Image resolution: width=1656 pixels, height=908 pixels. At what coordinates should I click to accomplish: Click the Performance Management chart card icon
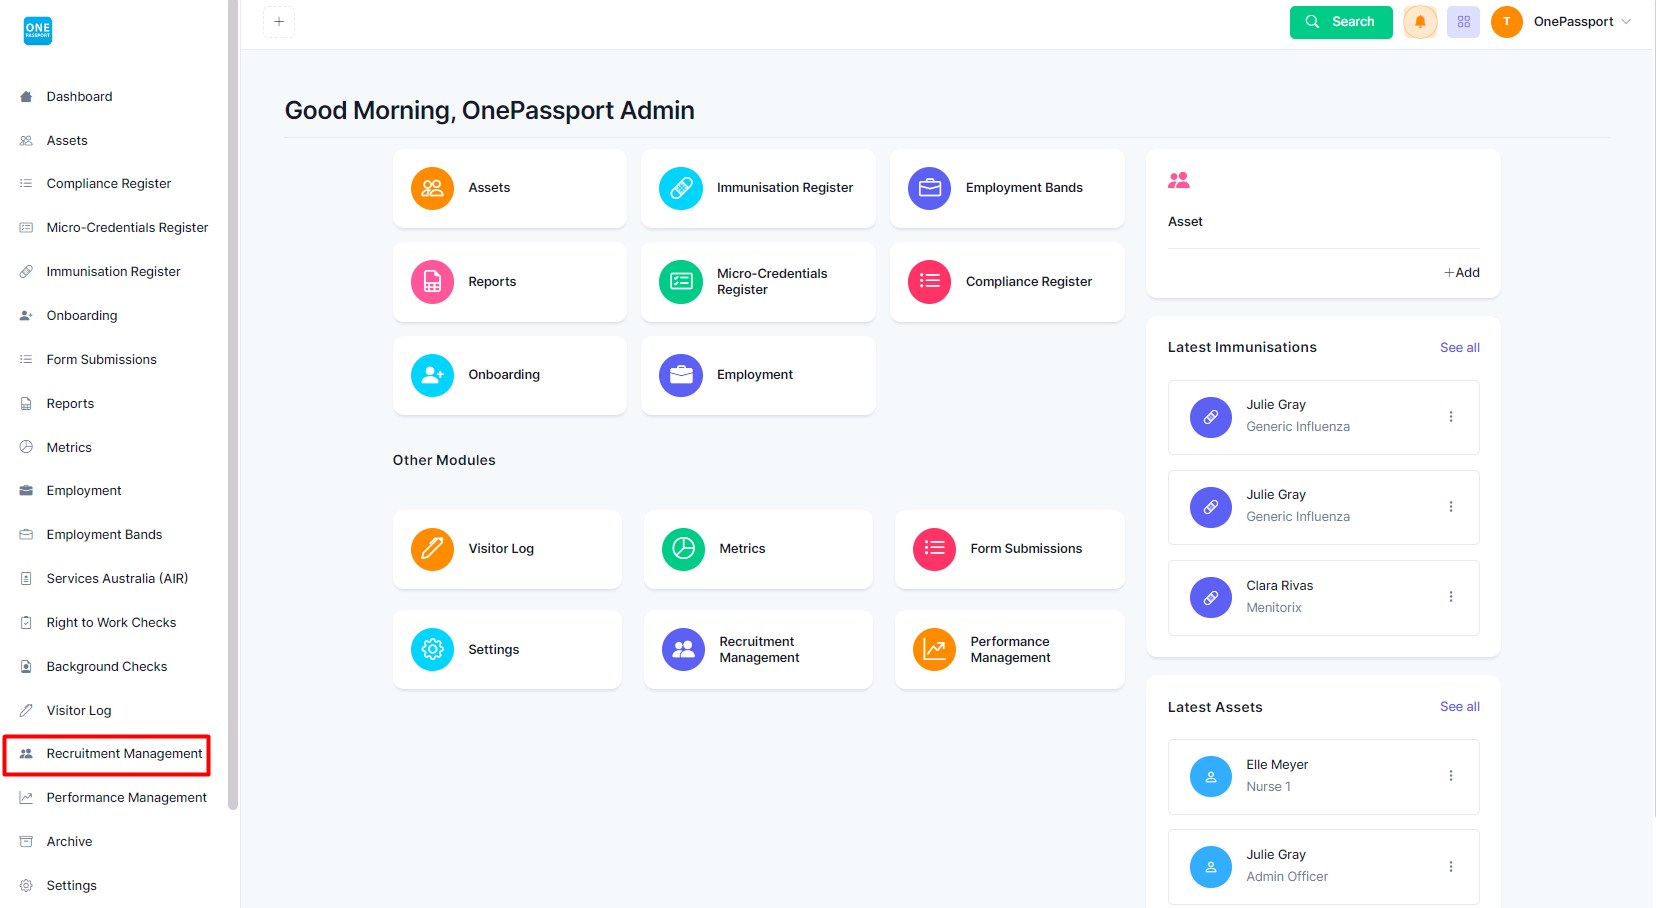click(x=934, y=650)
